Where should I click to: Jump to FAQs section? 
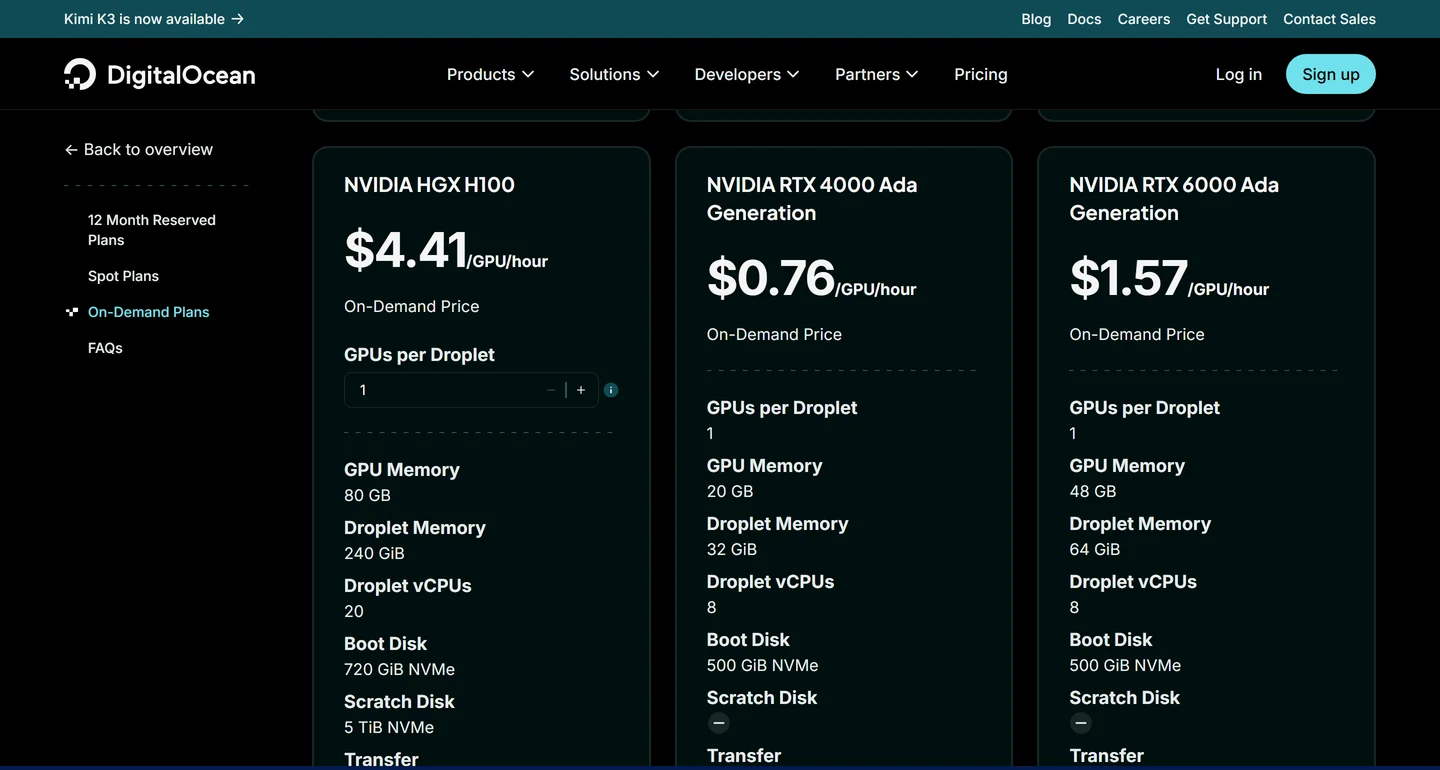[x=105, y=348]
